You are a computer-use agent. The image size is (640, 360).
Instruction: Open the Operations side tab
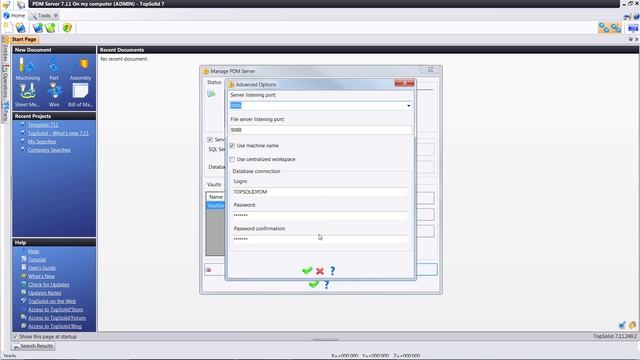5,81
